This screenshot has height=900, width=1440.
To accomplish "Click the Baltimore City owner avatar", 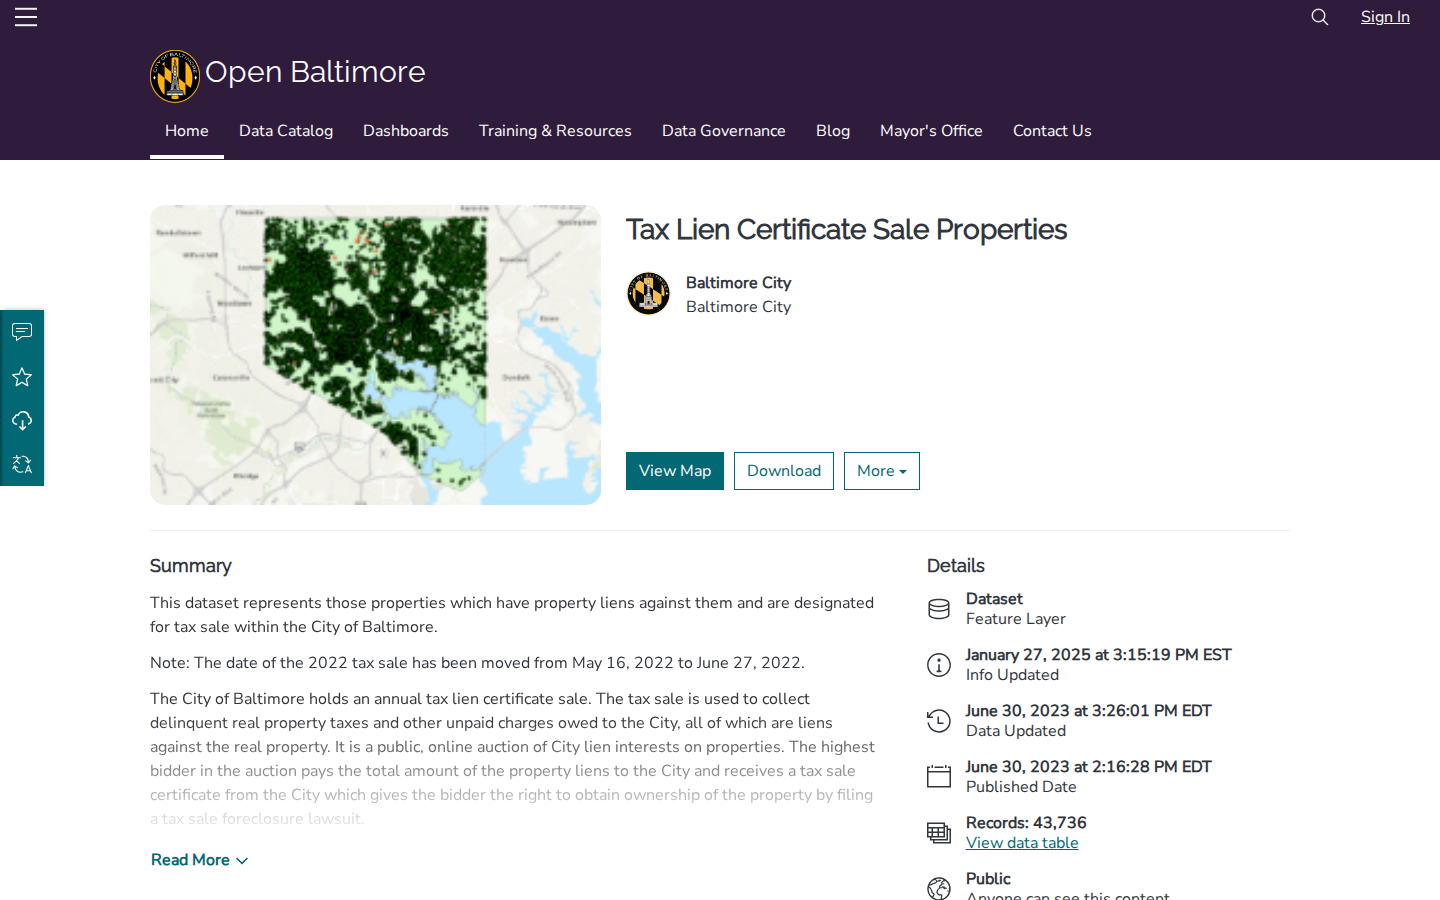I will [648, 294].
